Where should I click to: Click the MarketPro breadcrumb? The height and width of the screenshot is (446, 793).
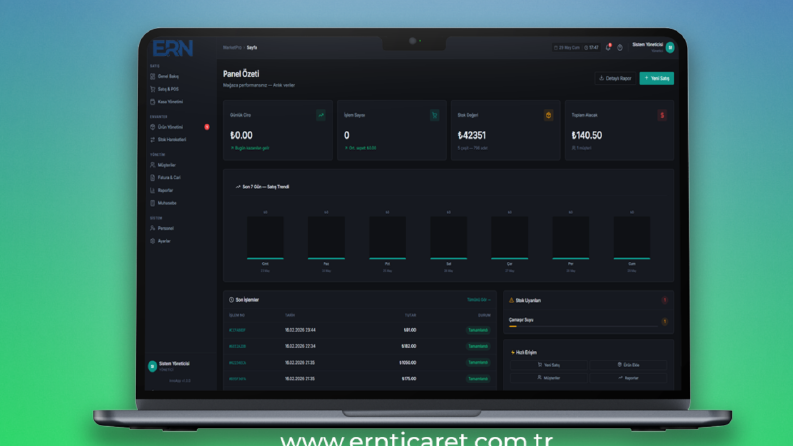click(x=232, y=48)
